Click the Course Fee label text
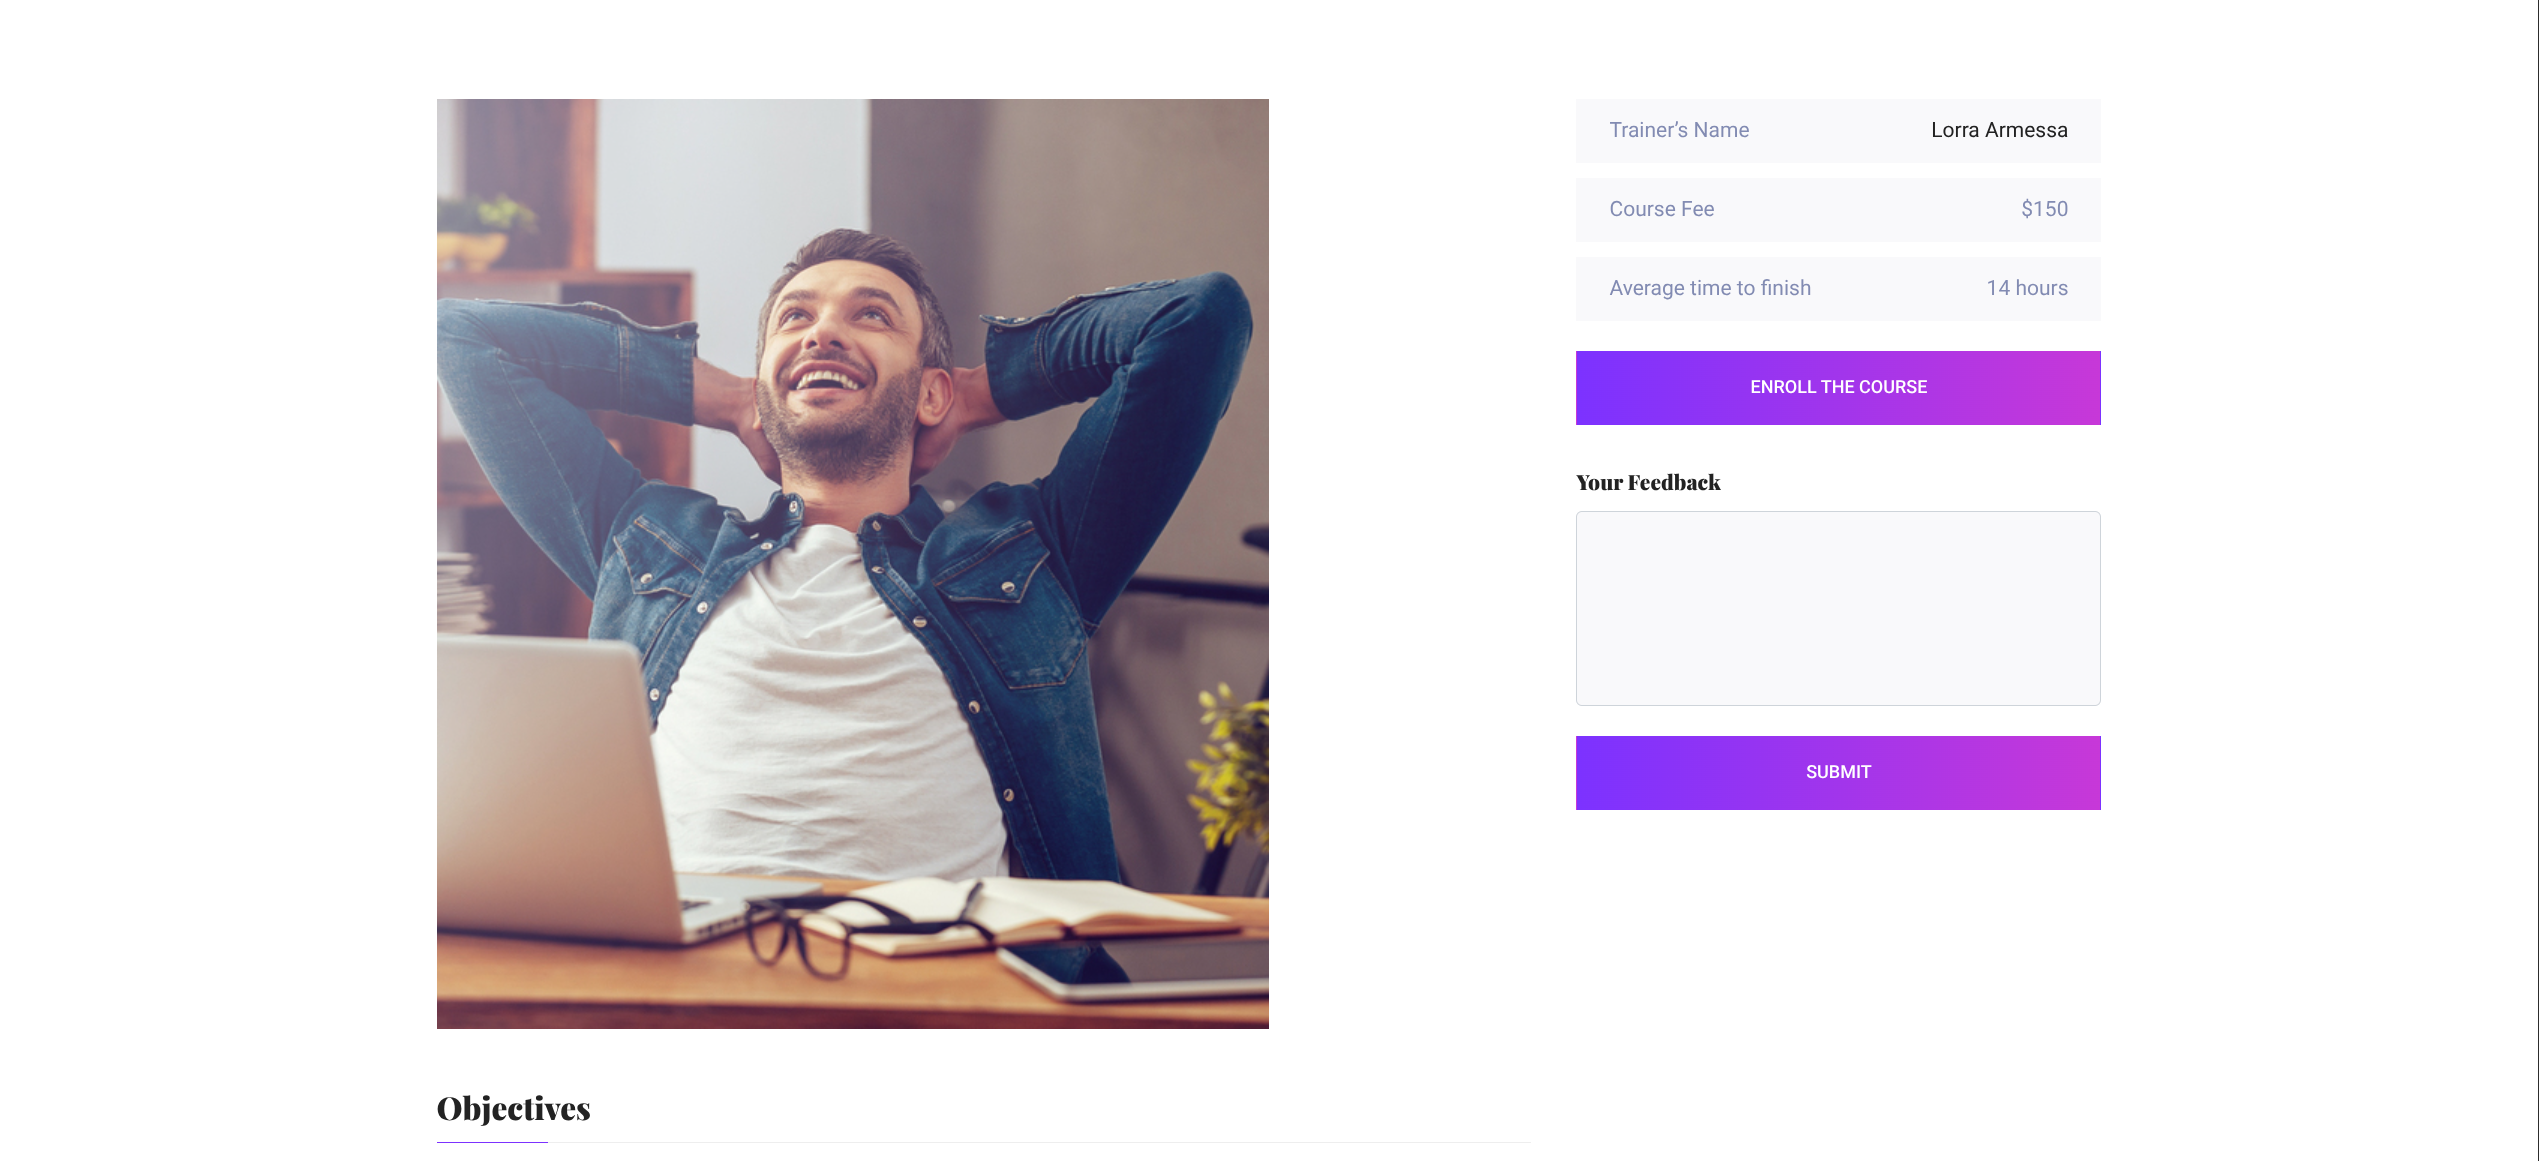Screen dimensions: 2539x1161 (1661, 209)
